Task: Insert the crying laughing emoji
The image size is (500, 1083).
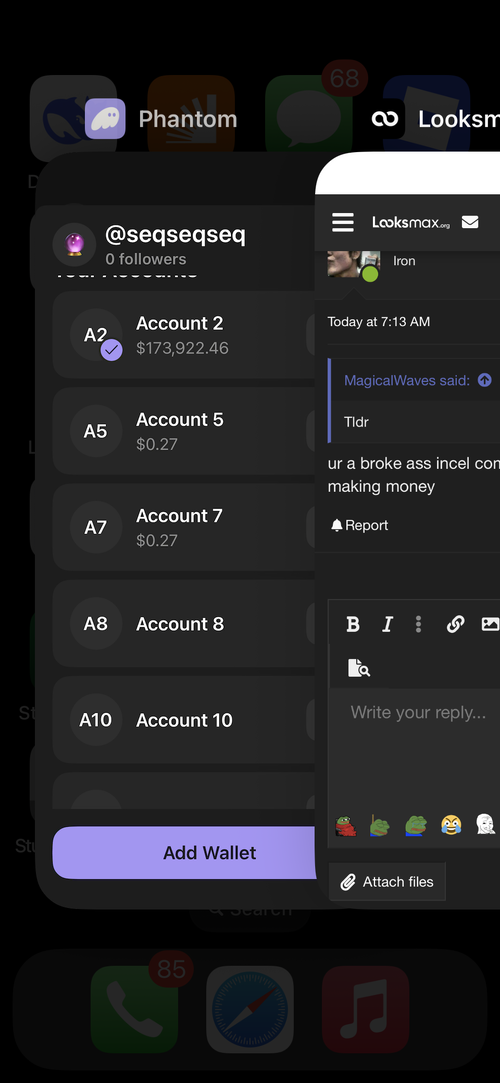Action: click(x=451, y=825)
